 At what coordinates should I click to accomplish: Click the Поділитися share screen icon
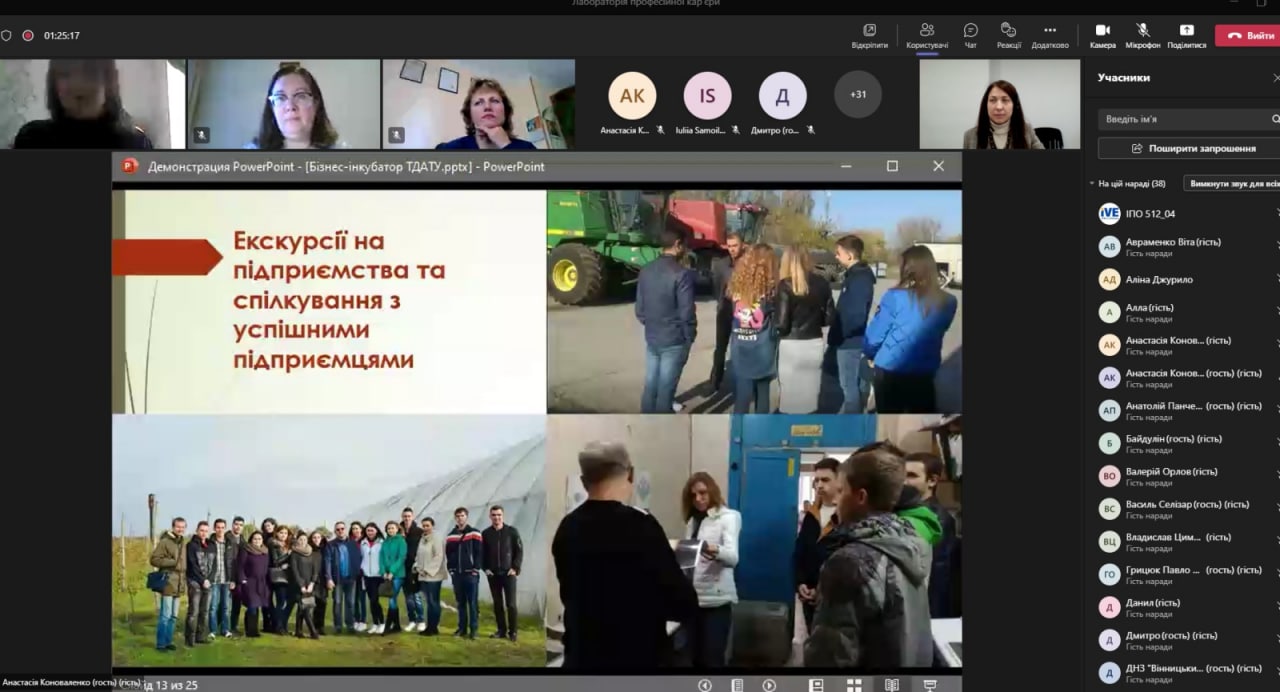tap(1186, 35)
